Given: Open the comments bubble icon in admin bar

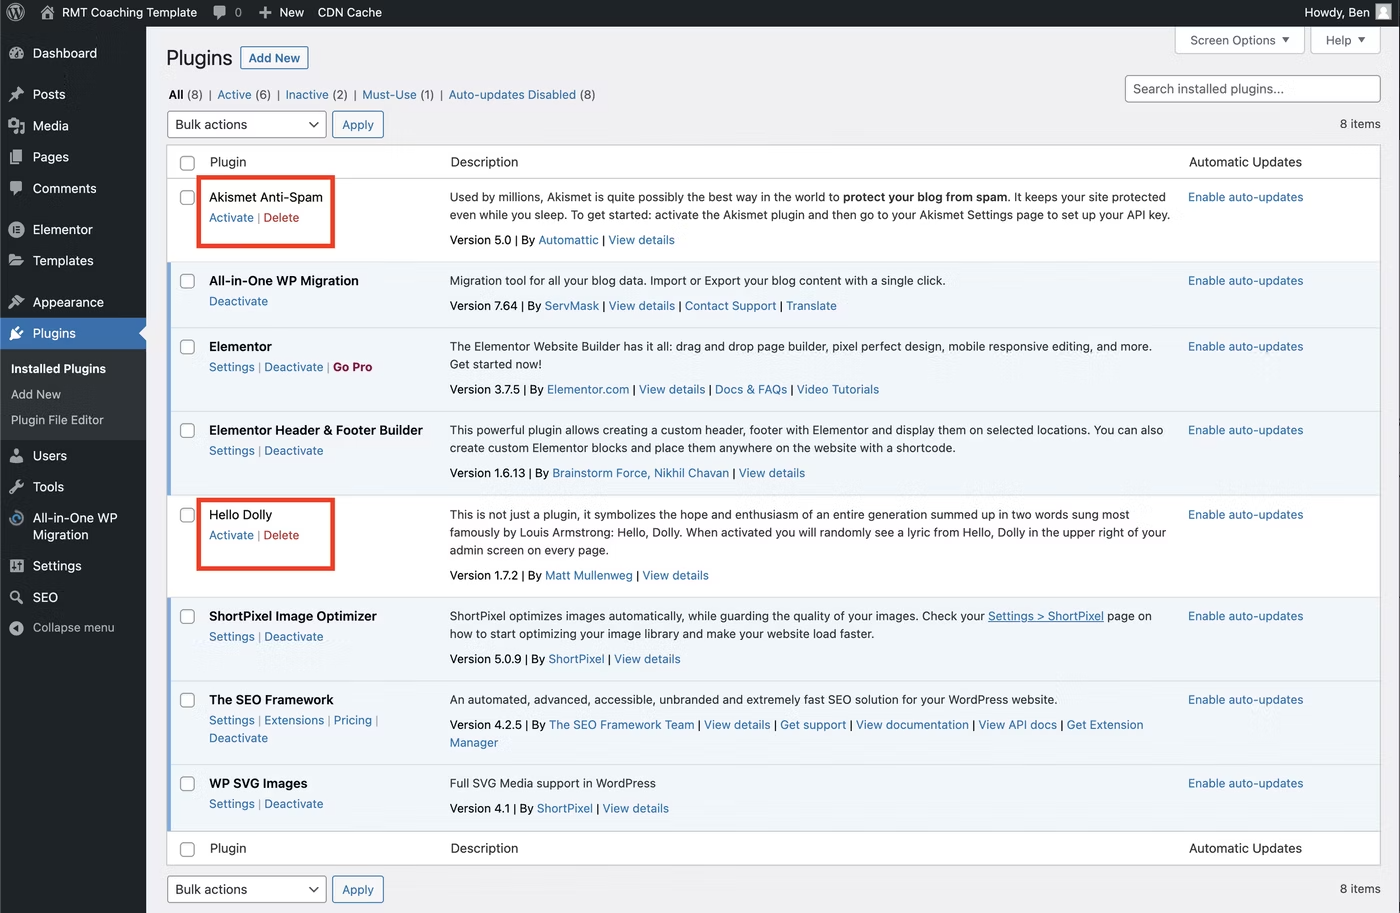Looking at the screenshot, I should 219,13.
